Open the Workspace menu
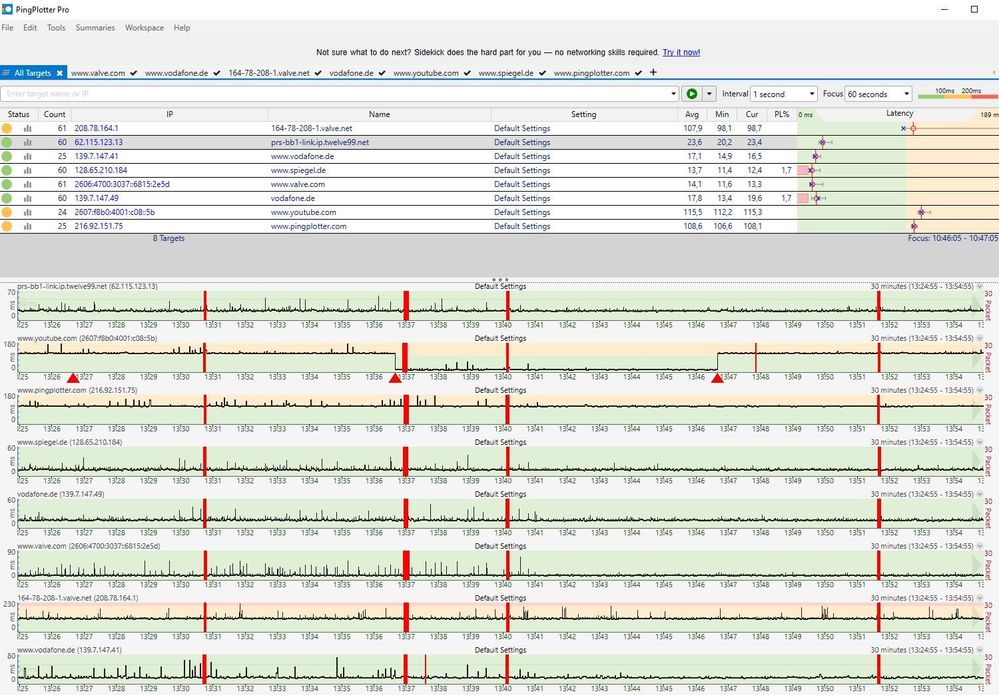Viewport: 999px width, 695px height. [x=144, y=28]
